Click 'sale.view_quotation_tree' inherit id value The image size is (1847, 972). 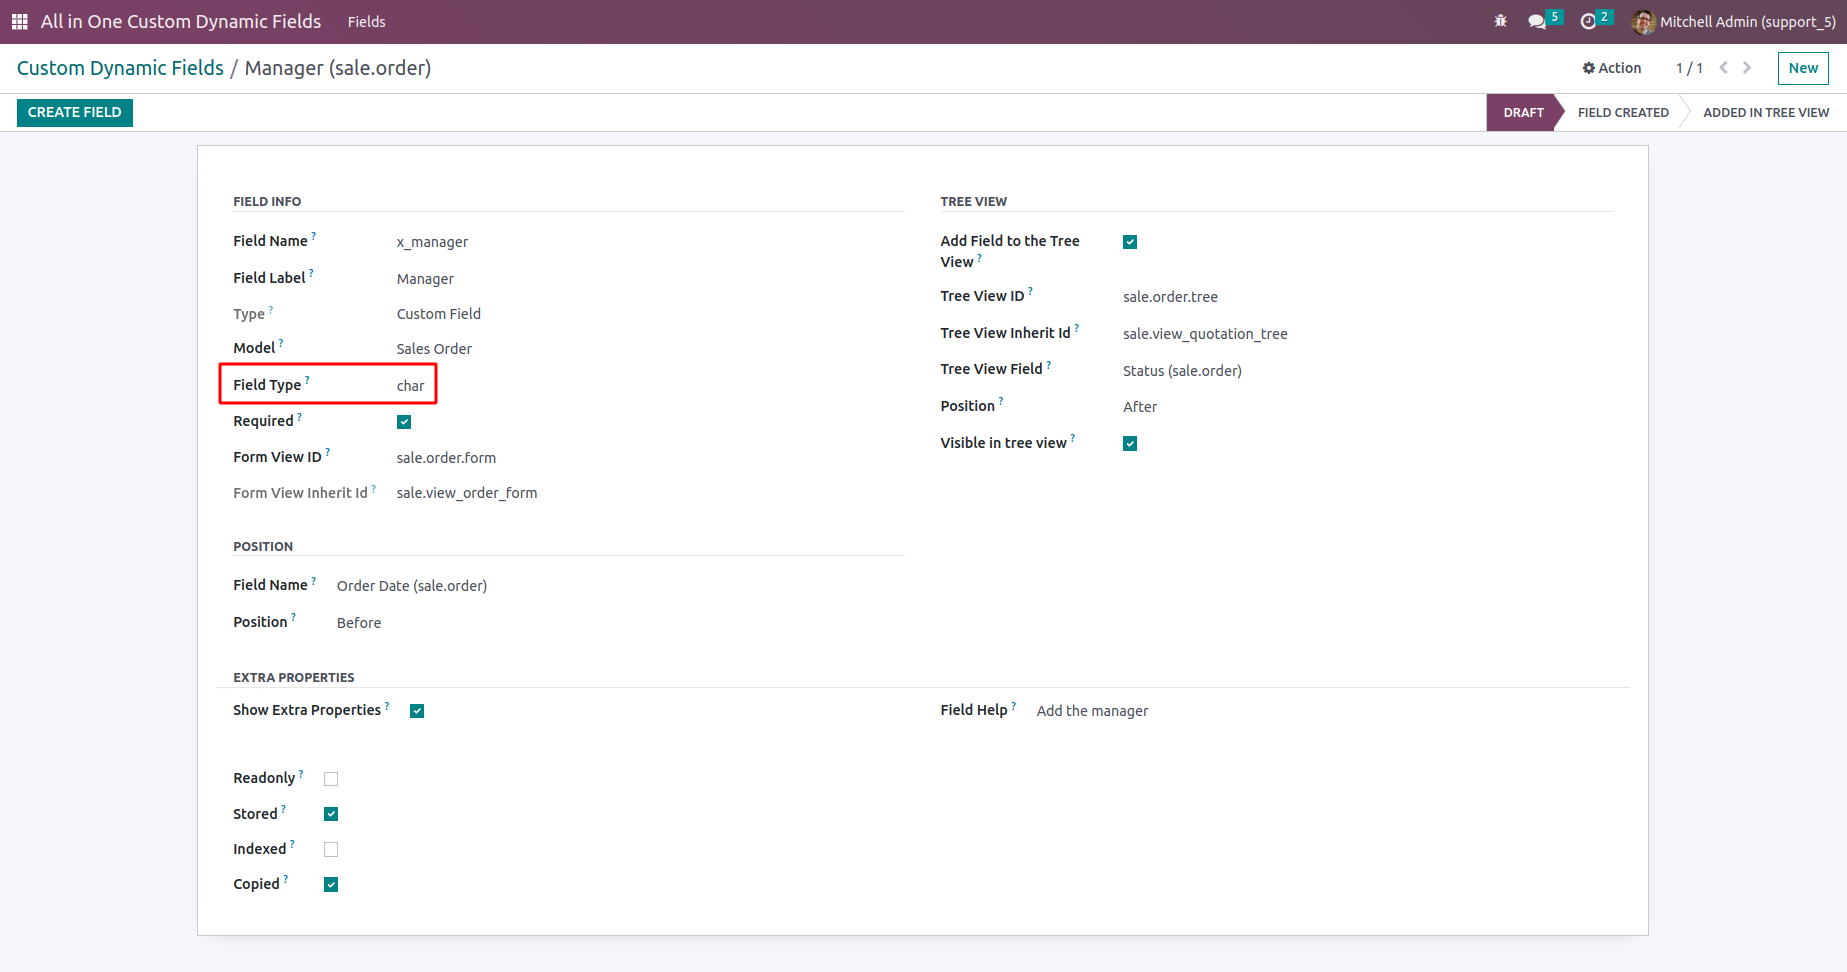(1205, 334)
